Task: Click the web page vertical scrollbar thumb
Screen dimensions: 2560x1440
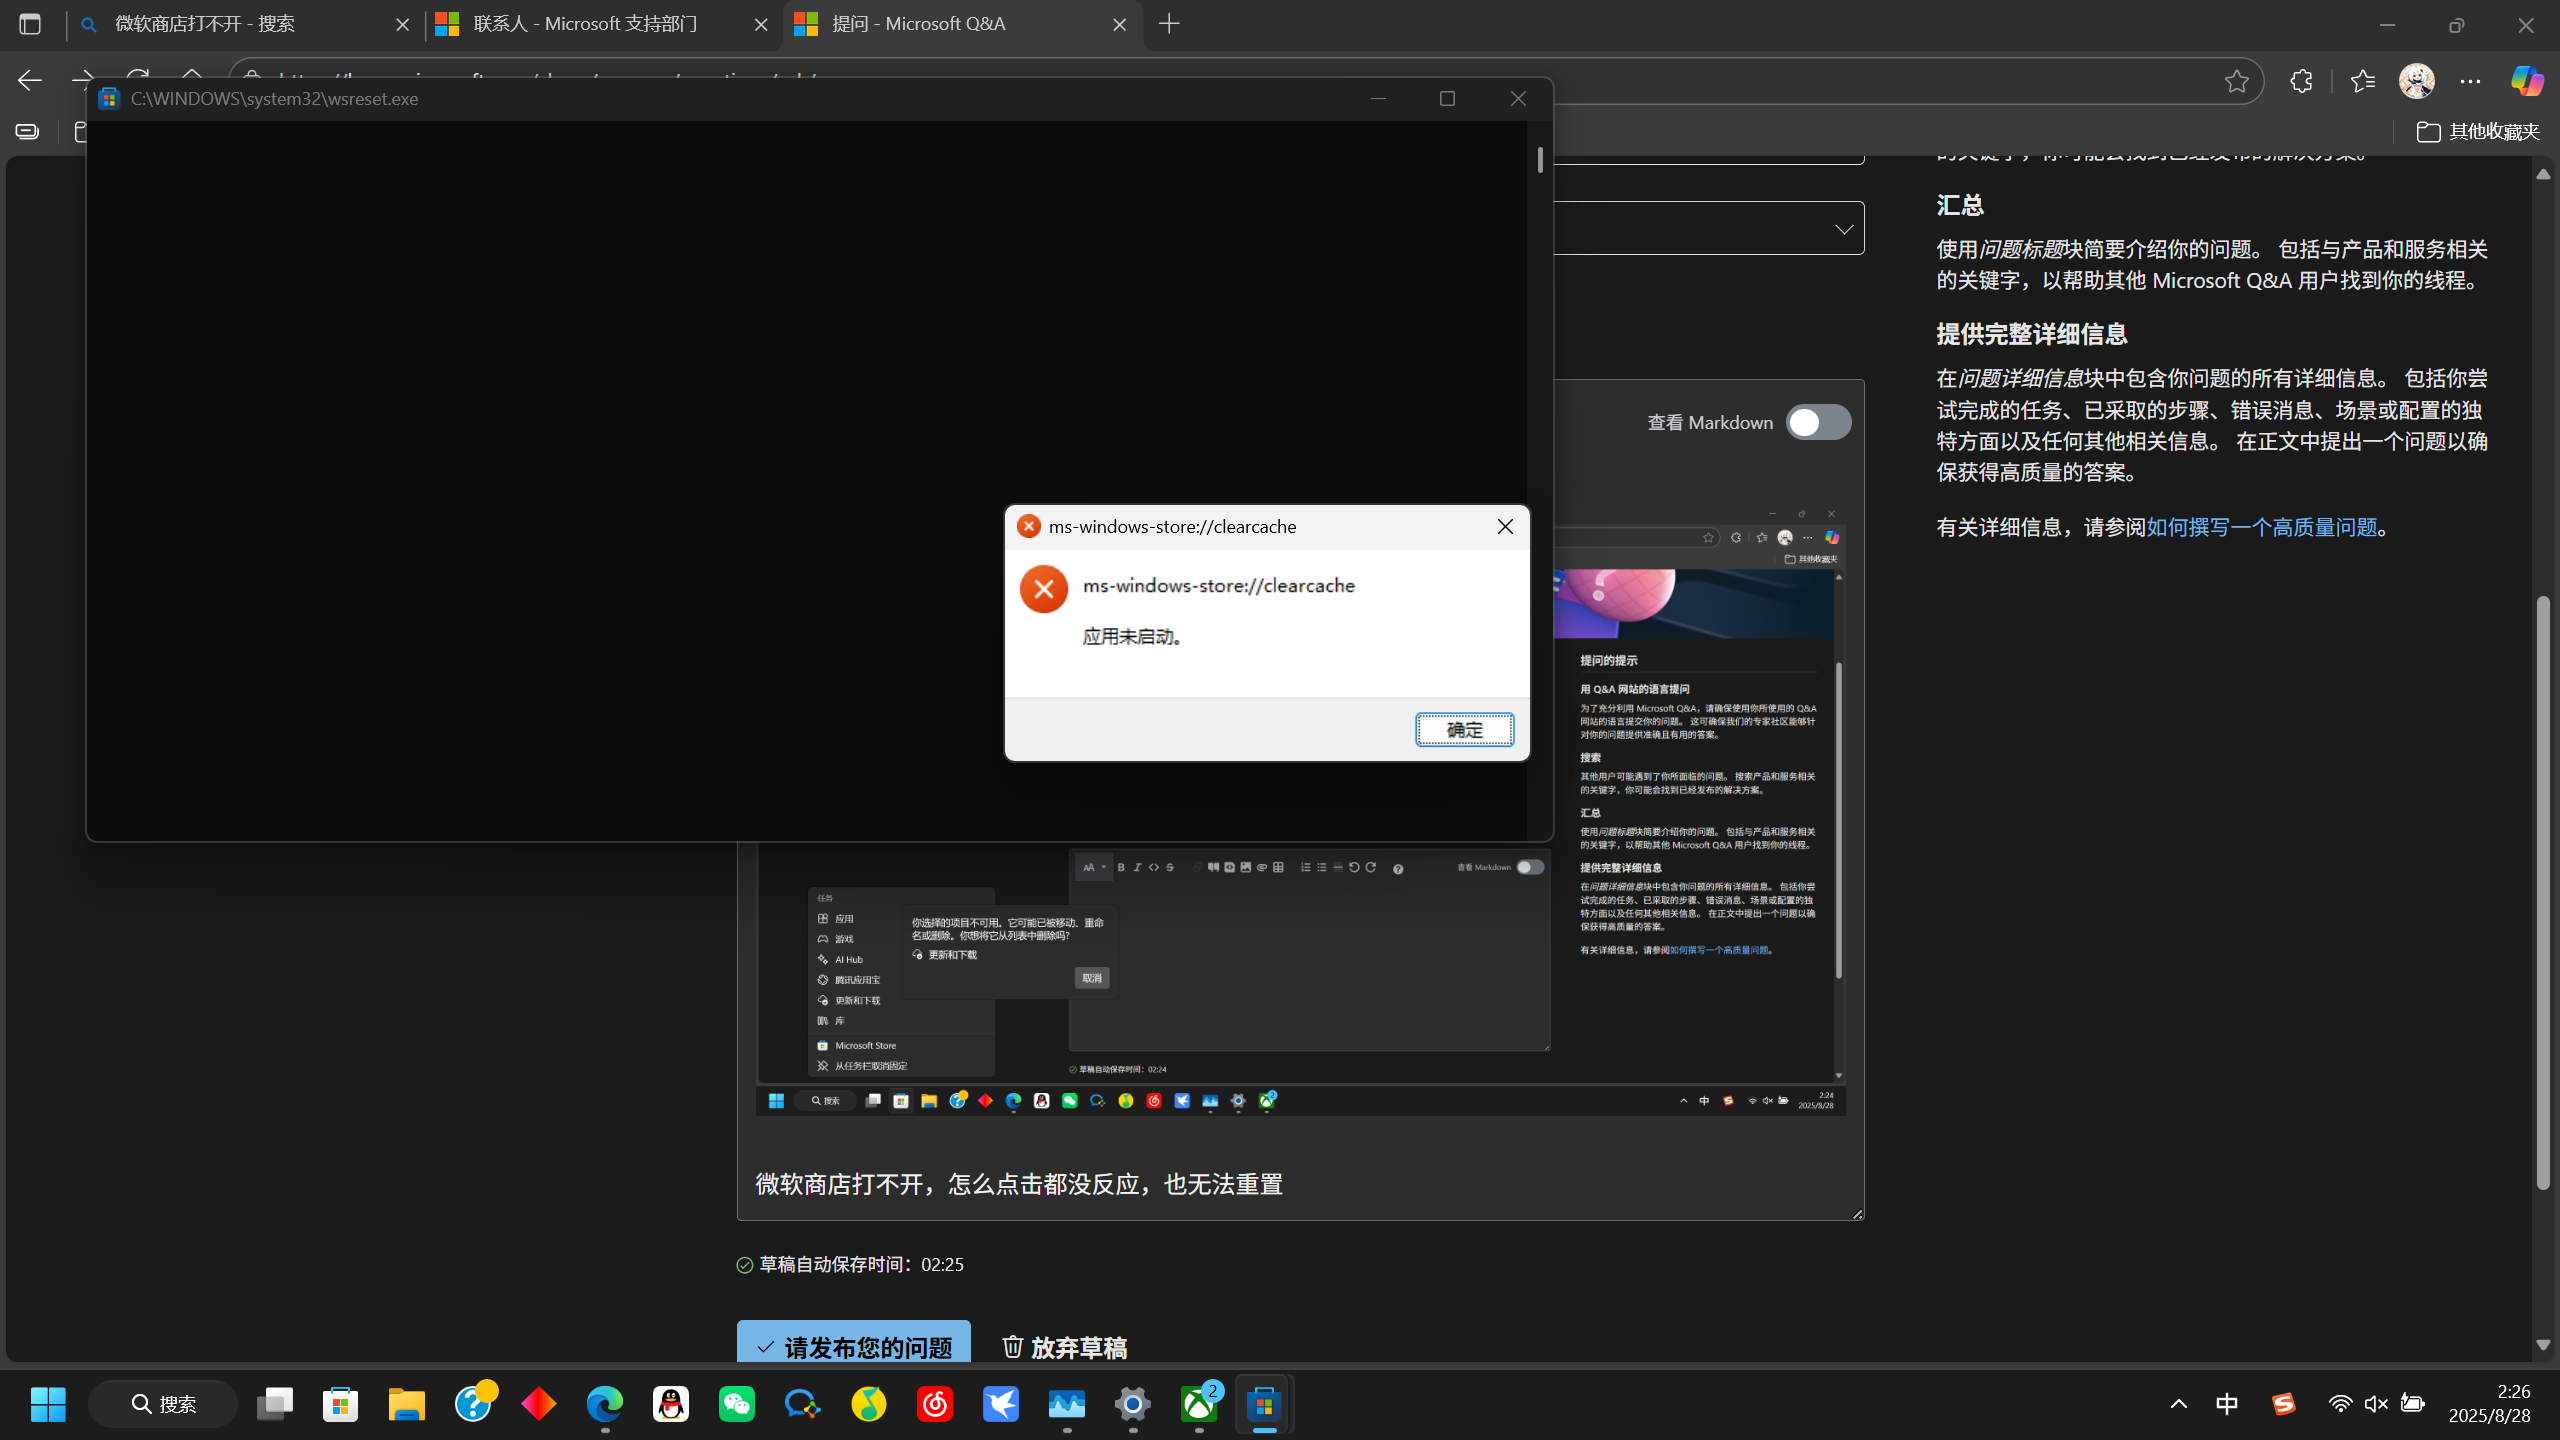Action: click(x=2543, y=892)
